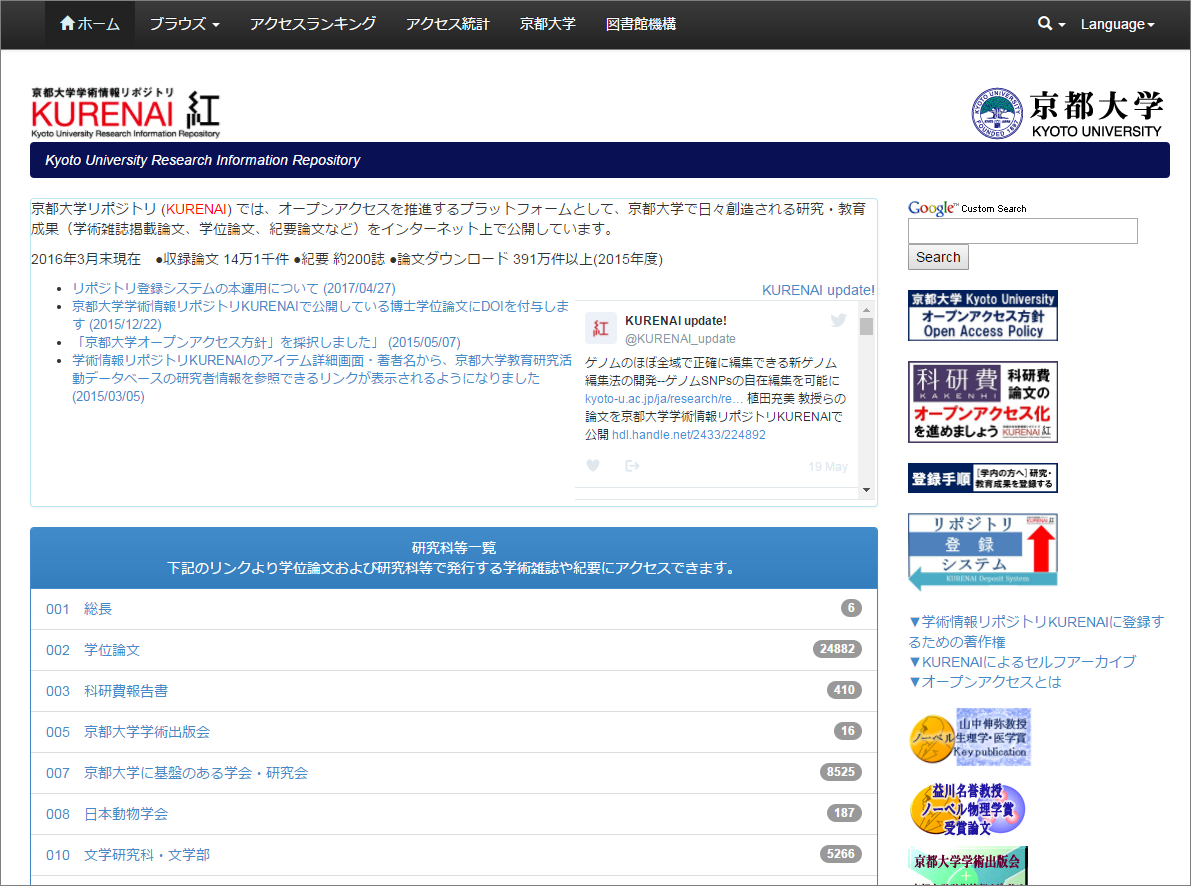Click the Twitter widget scrollbar thumb
Screen dimensions: 1191x886
click(x=866, y=327)
